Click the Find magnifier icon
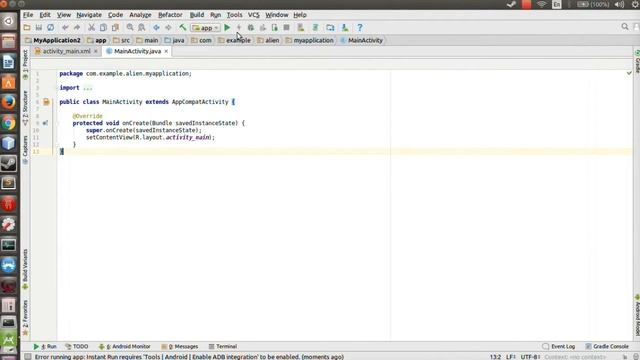The image size is (640, 360). click(130, 28)
